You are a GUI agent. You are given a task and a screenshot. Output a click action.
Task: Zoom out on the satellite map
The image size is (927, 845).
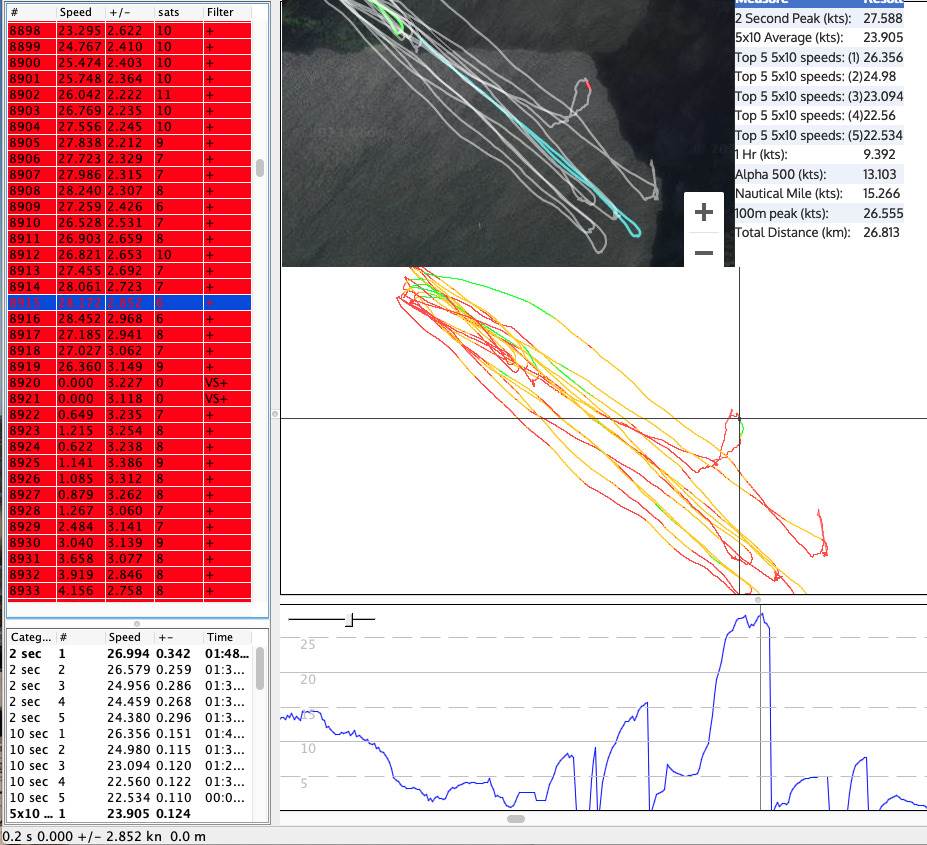(703, 252)
